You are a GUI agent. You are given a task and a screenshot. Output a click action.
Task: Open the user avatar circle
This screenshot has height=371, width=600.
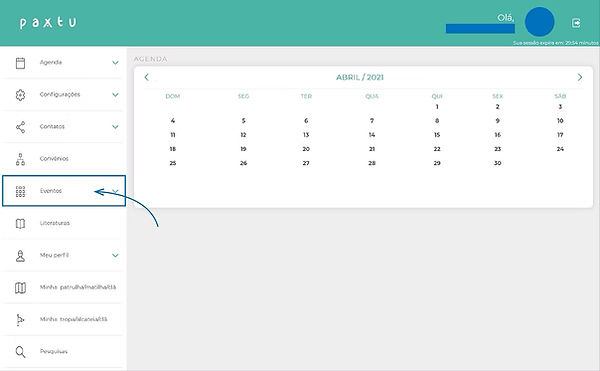[x=540, y=22]
